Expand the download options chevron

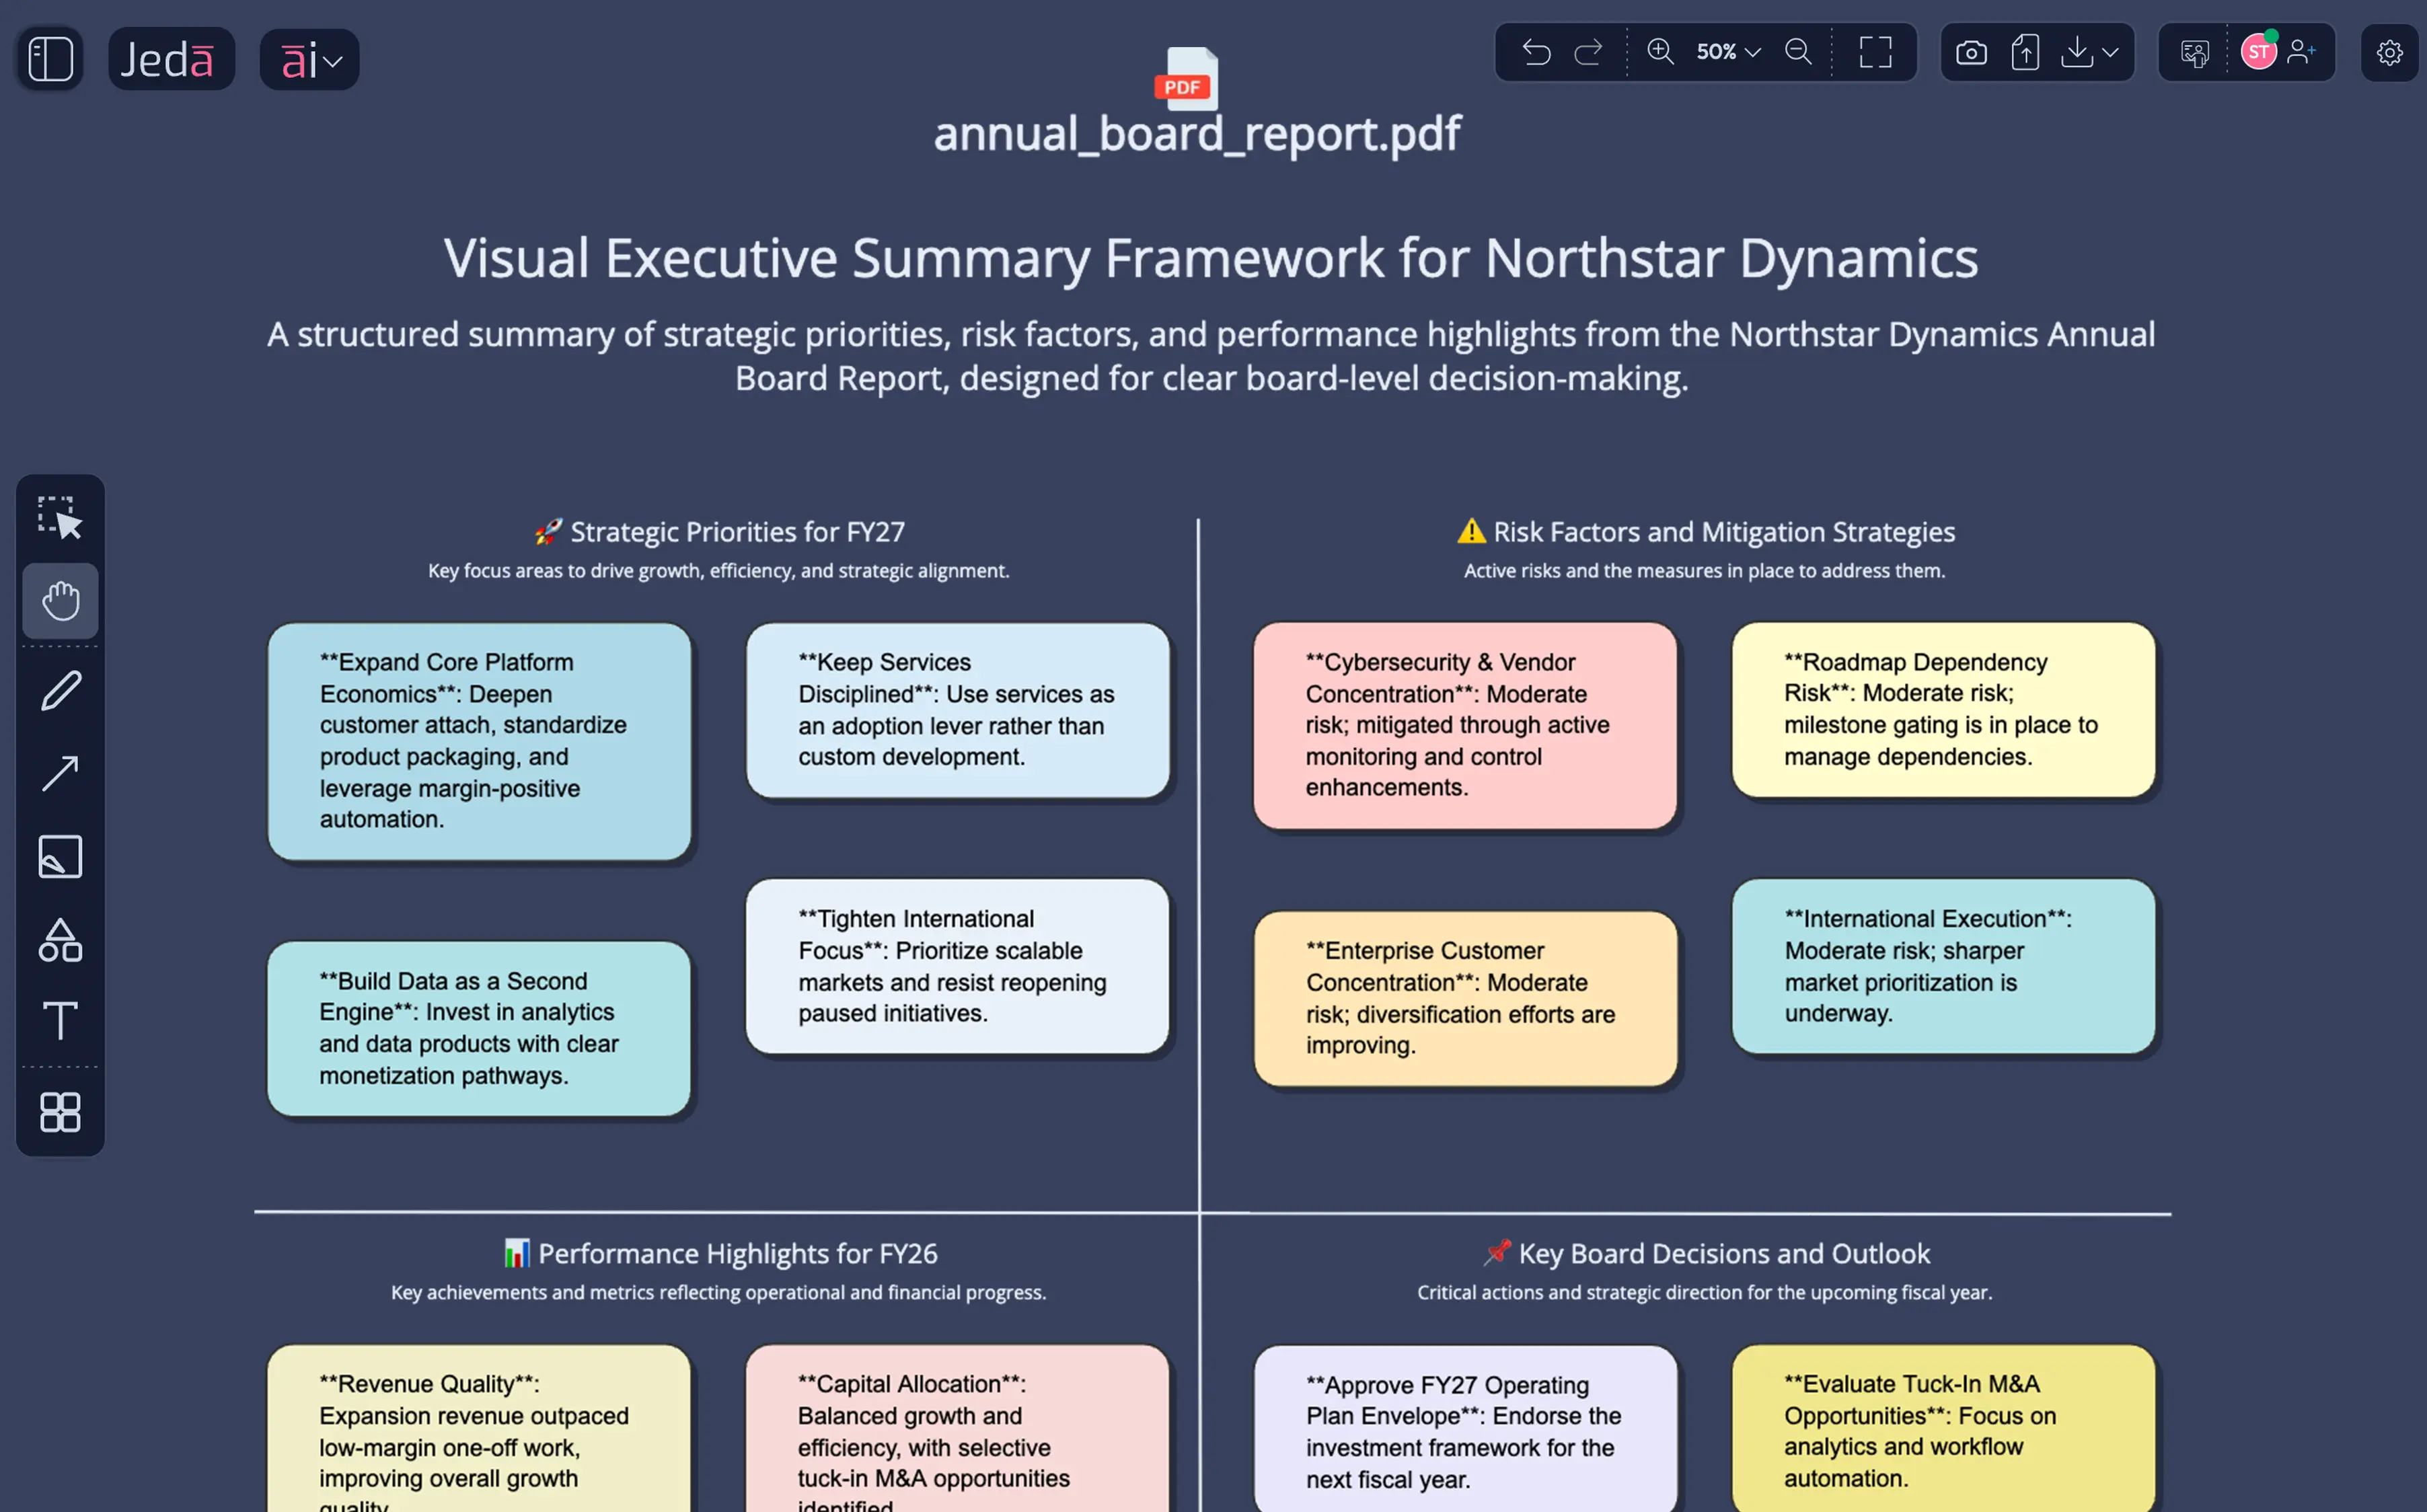2110,52
